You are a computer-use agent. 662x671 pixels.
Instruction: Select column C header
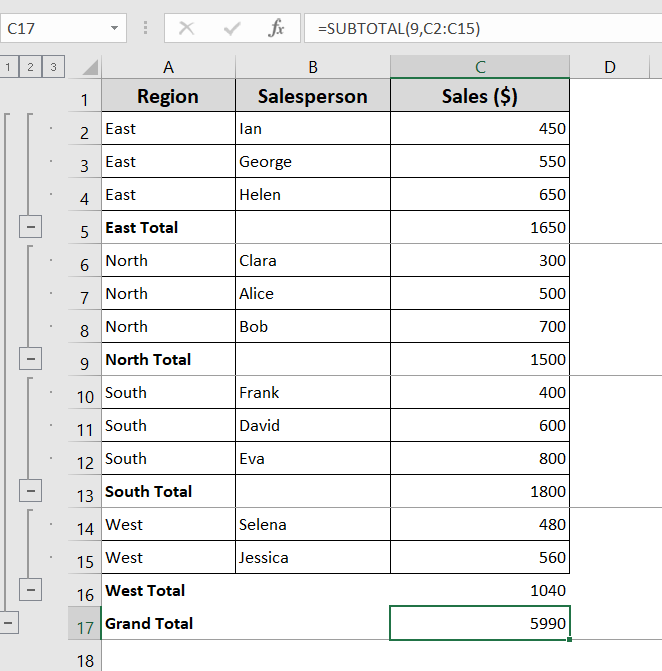pos(480,67)
